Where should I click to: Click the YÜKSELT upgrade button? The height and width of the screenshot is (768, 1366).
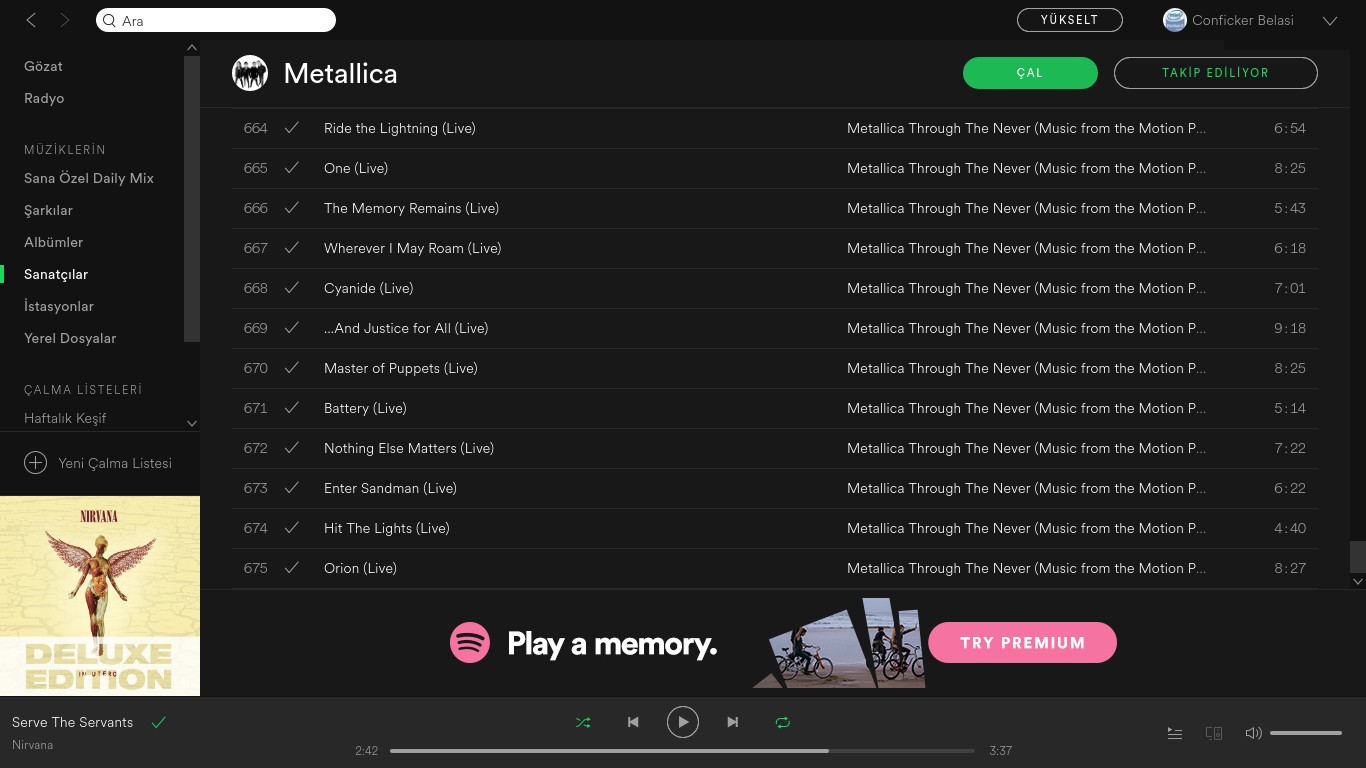point(1070,20)
